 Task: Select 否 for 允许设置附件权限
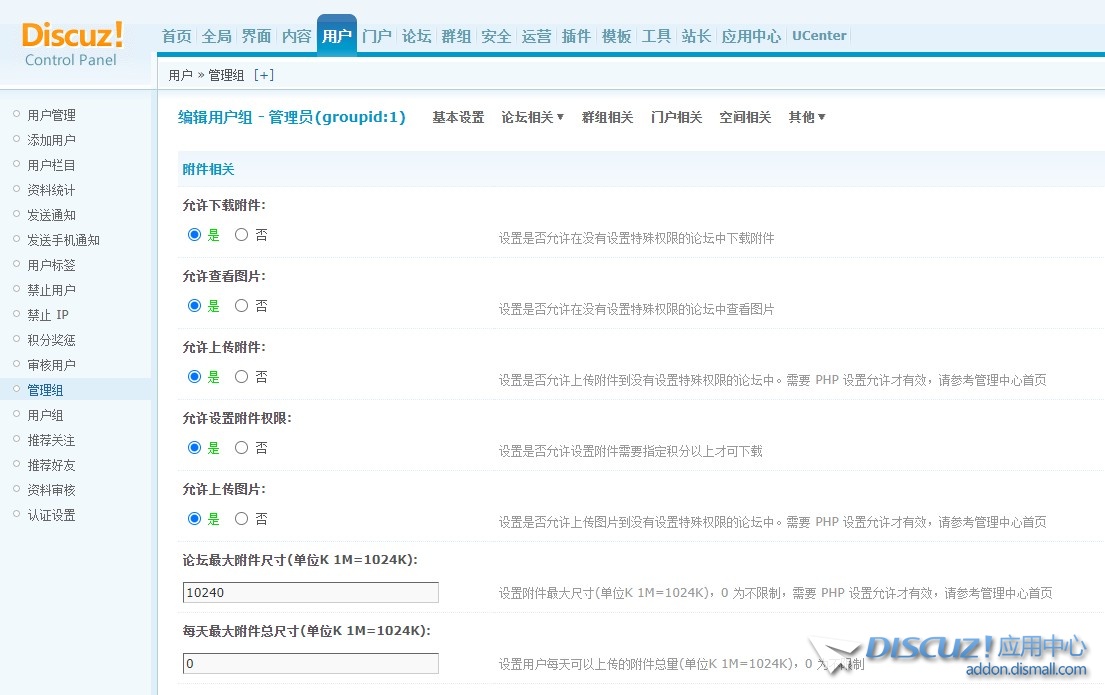pyautogui.click(x=241, y=448)
